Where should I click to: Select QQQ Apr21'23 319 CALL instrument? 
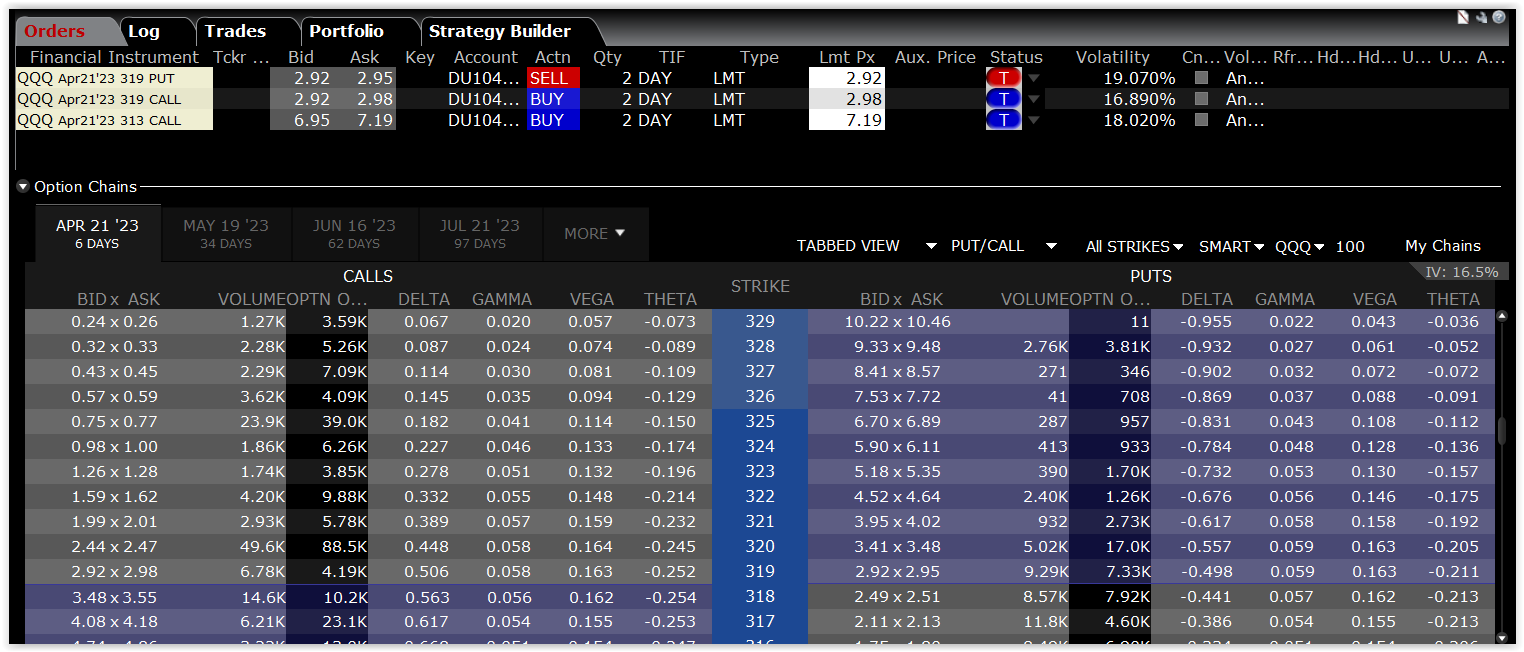pyautogui.click(x=114, y=99)
